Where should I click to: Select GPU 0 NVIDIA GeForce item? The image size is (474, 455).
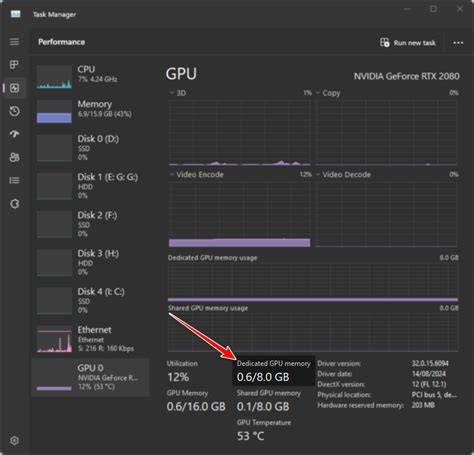click(x=91, y=377)
